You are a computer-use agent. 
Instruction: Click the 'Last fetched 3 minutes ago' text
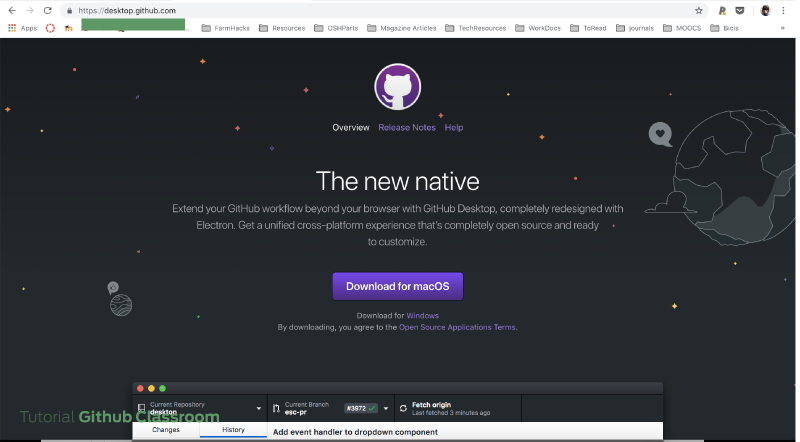click(x=451, y=412)
